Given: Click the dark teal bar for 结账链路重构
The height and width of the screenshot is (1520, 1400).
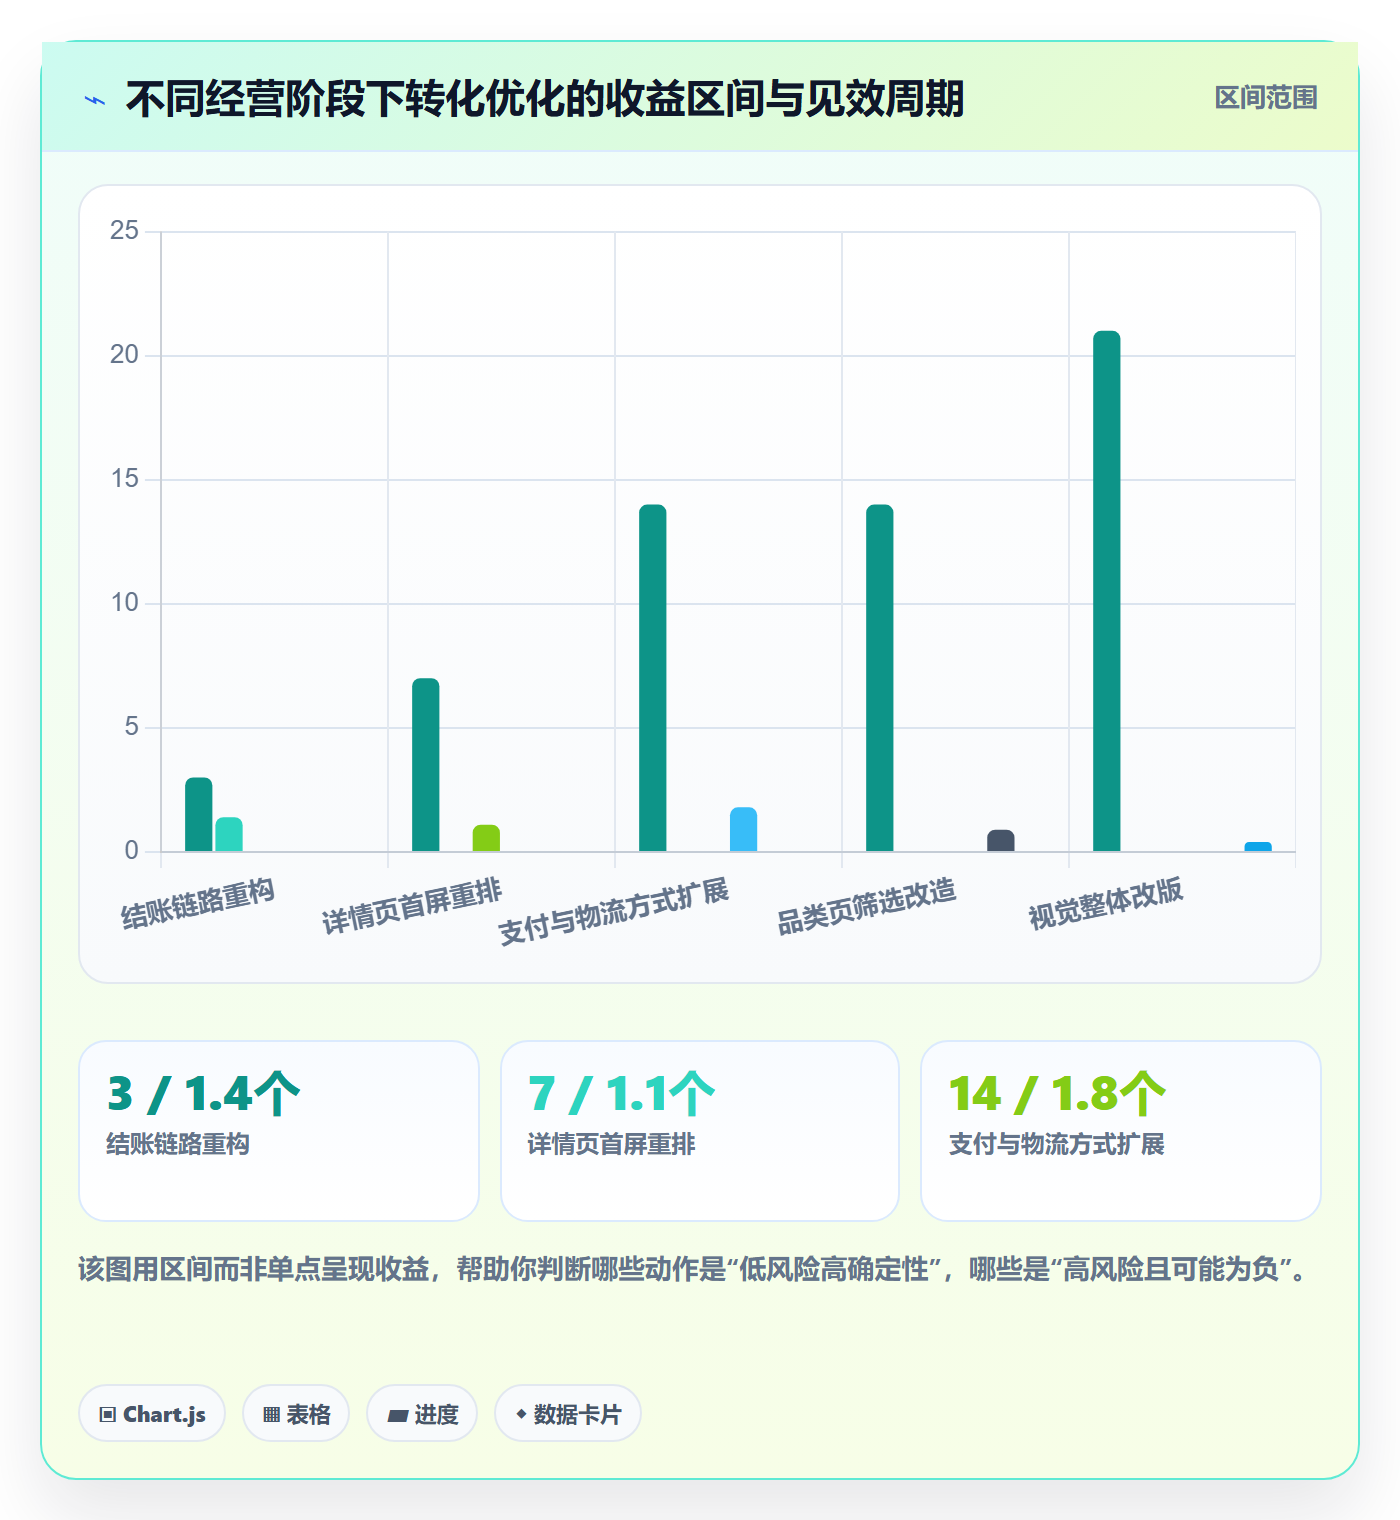Looking at the screenshot, I should 199,815.
